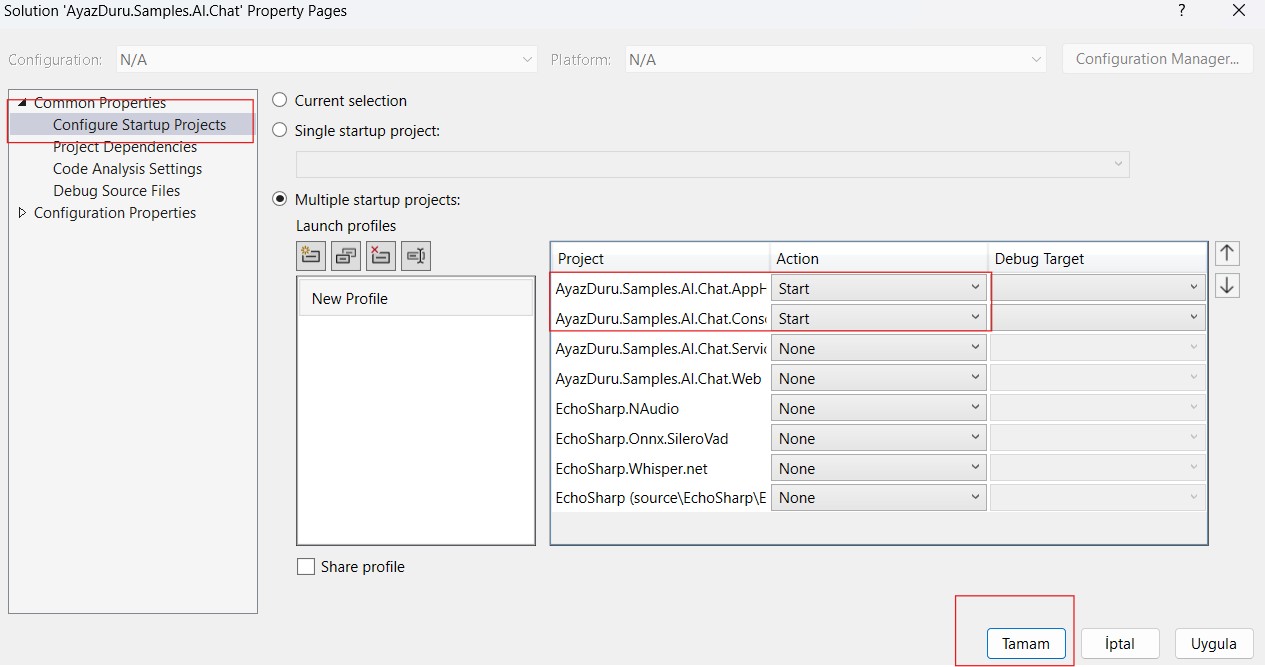Viewport: 1265px width, 667px height.
Task: Select Project Dependencies in the tree
Action: (125, 147)
